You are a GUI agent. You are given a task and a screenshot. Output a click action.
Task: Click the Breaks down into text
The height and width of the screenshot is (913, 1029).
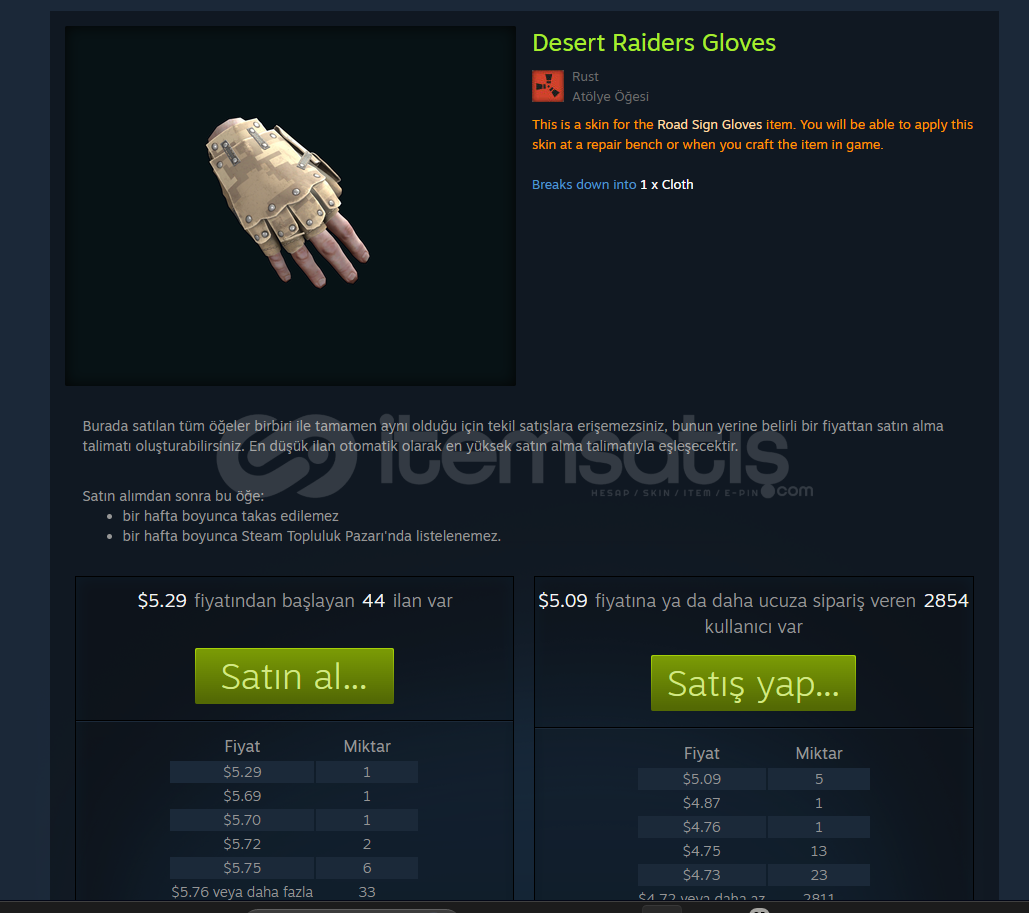pyautogui.click(x=584, y=184)
